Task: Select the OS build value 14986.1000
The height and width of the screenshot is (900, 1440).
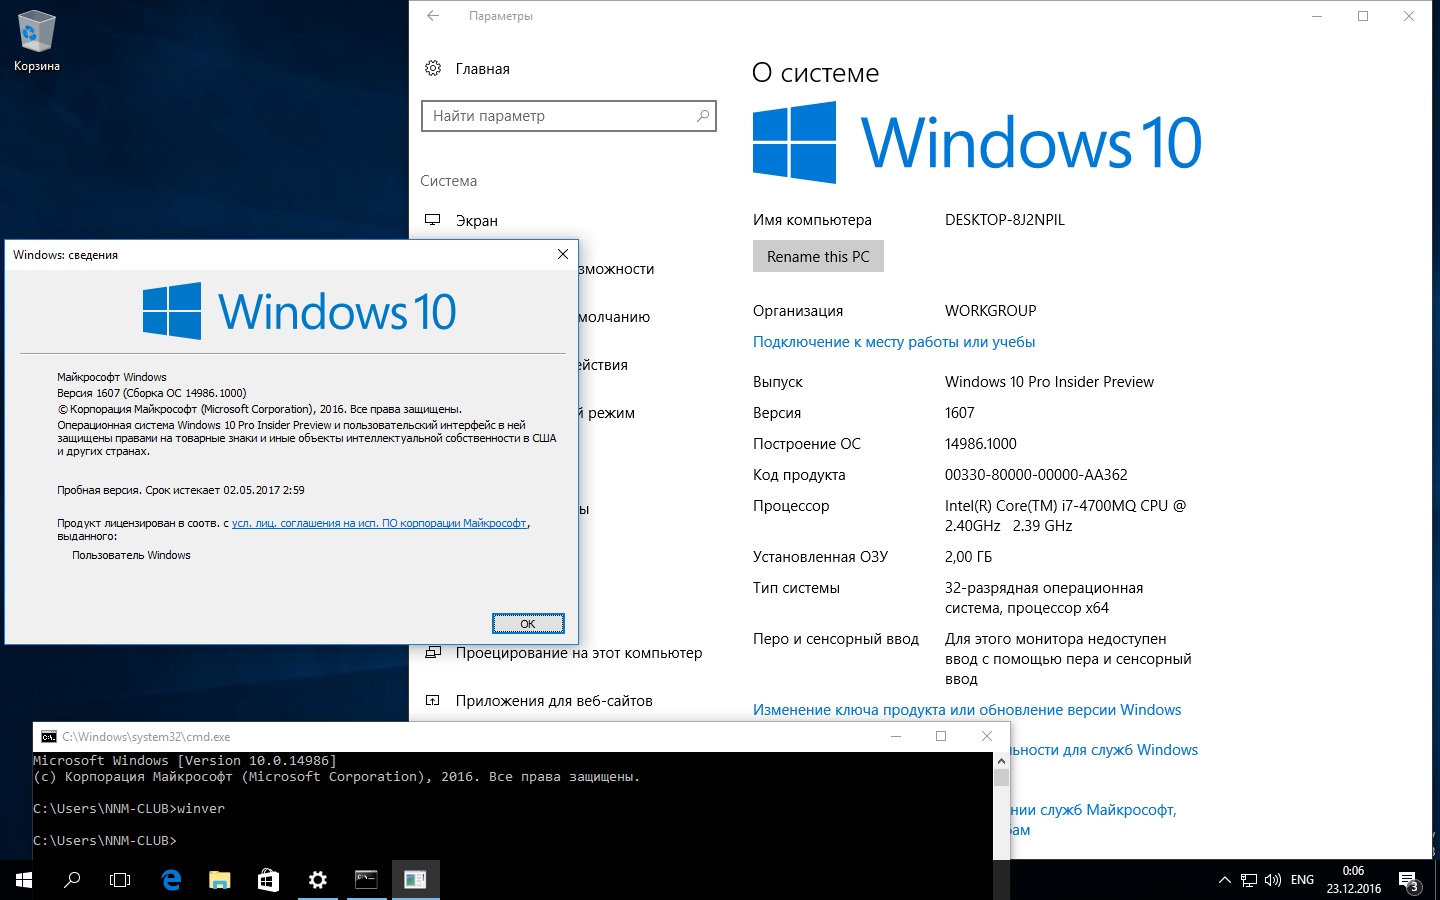Action: 981,444
